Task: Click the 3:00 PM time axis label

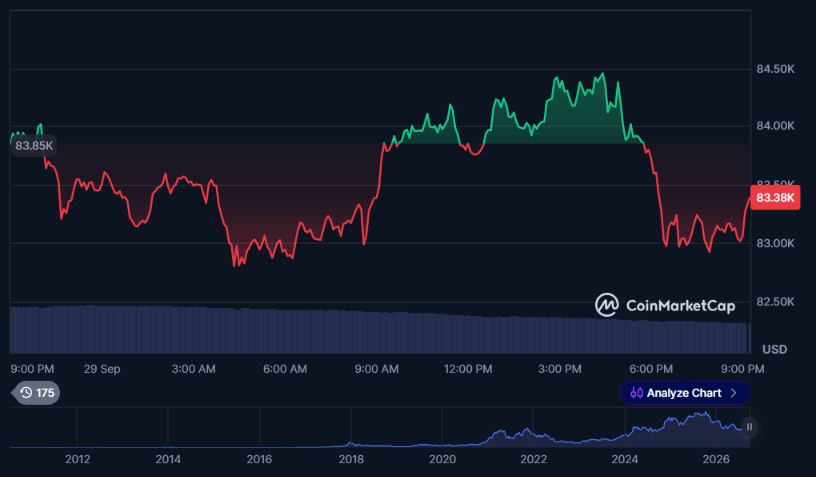Action: pyautogui.click(x=559, y=369)
